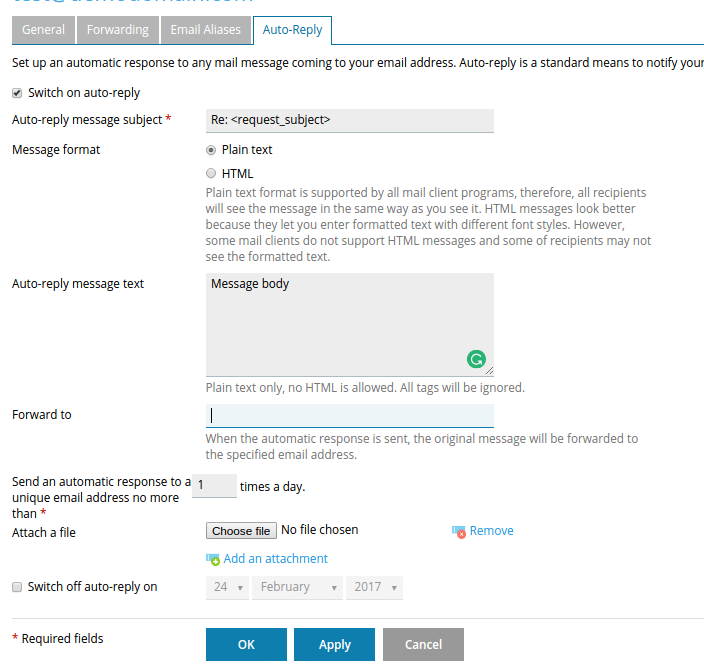Click the 'Switch on auto-reply' label

(84, 93)
